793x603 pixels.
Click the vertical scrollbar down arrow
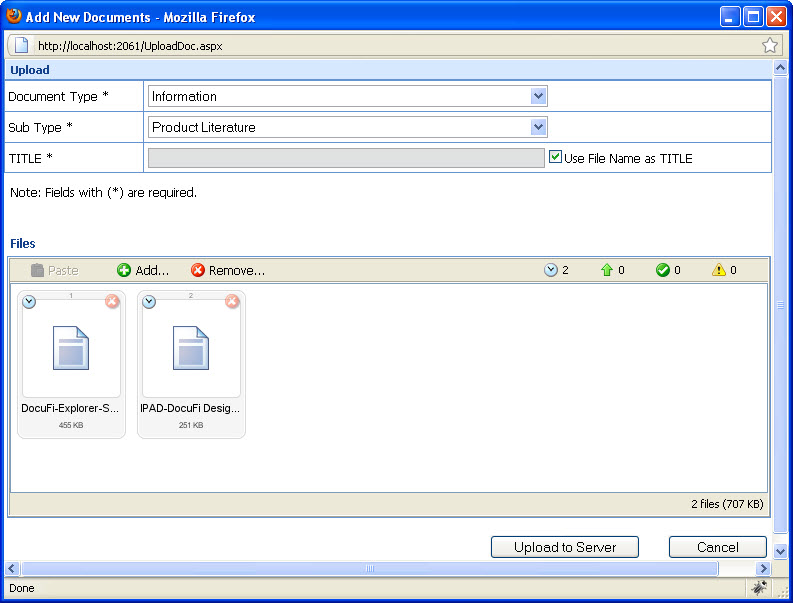tap(780, 551)
